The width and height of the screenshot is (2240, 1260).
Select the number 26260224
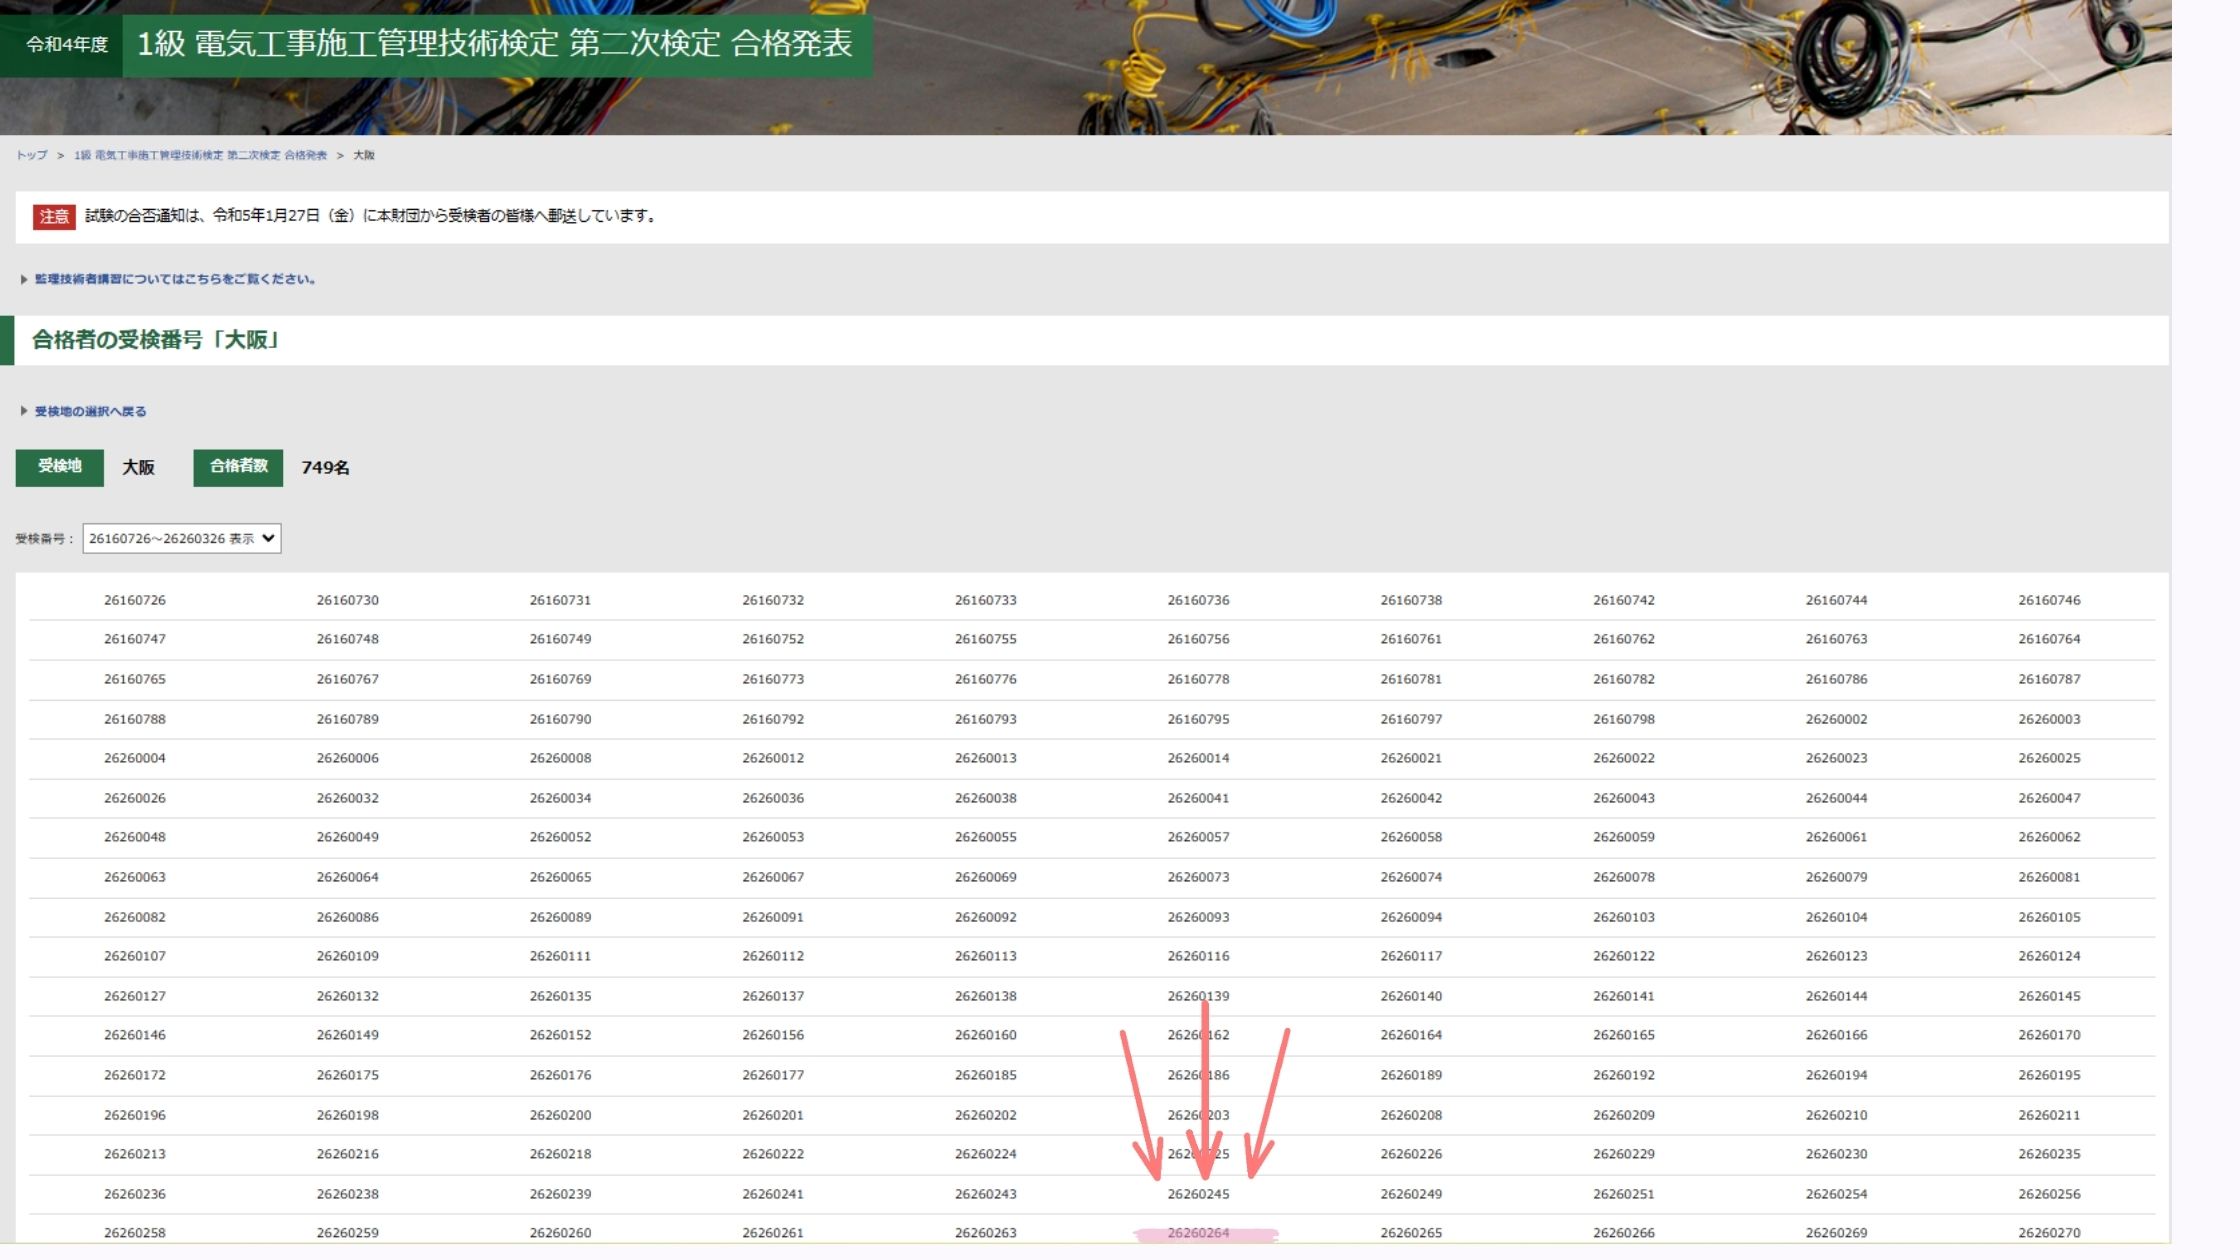click(x=986, y=1154)
